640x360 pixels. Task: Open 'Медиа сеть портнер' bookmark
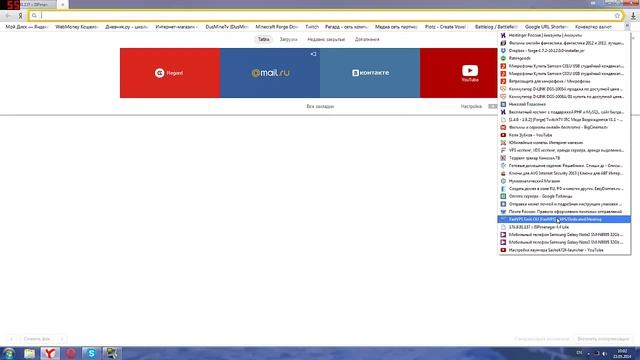click(x=396, y=27)
